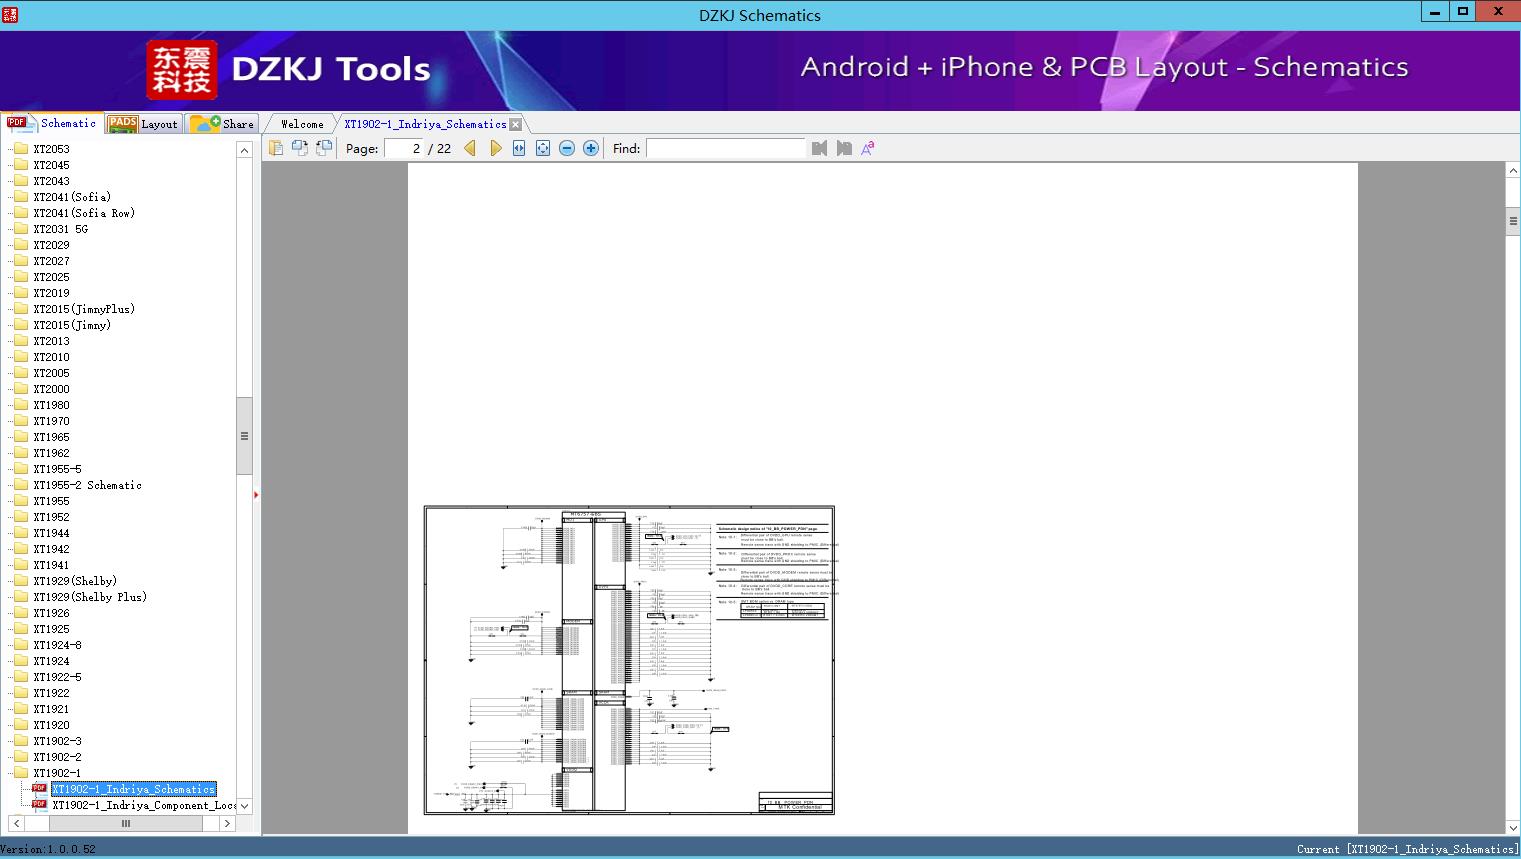Zoom in with the plus icon
1521x859 pixels.
[x=591, y=148]
